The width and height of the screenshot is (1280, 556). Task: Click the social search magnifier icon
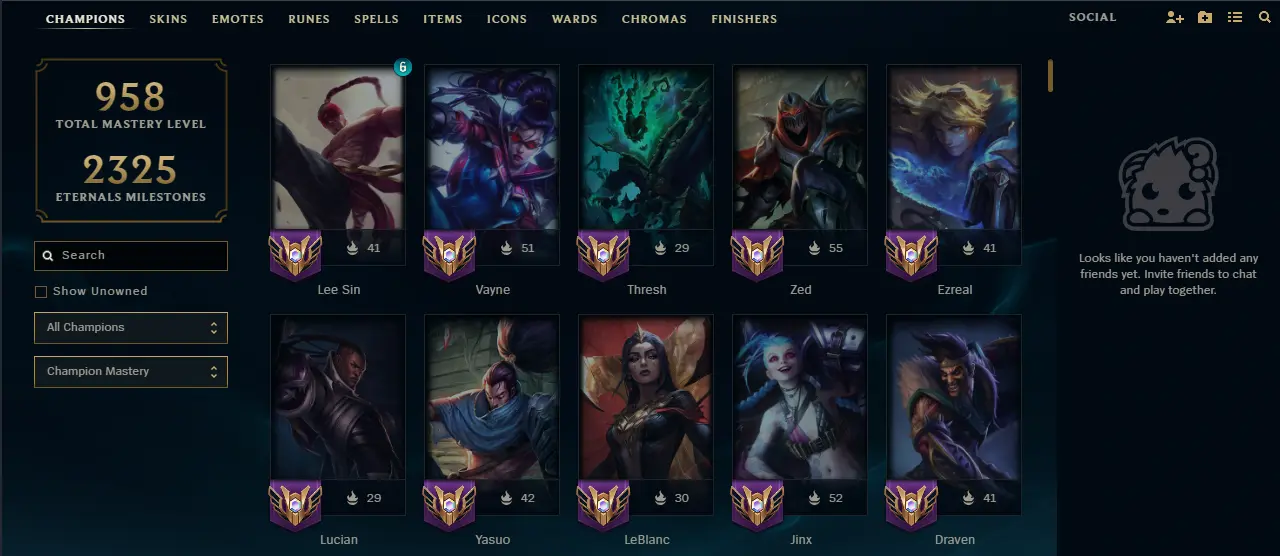1264,18
